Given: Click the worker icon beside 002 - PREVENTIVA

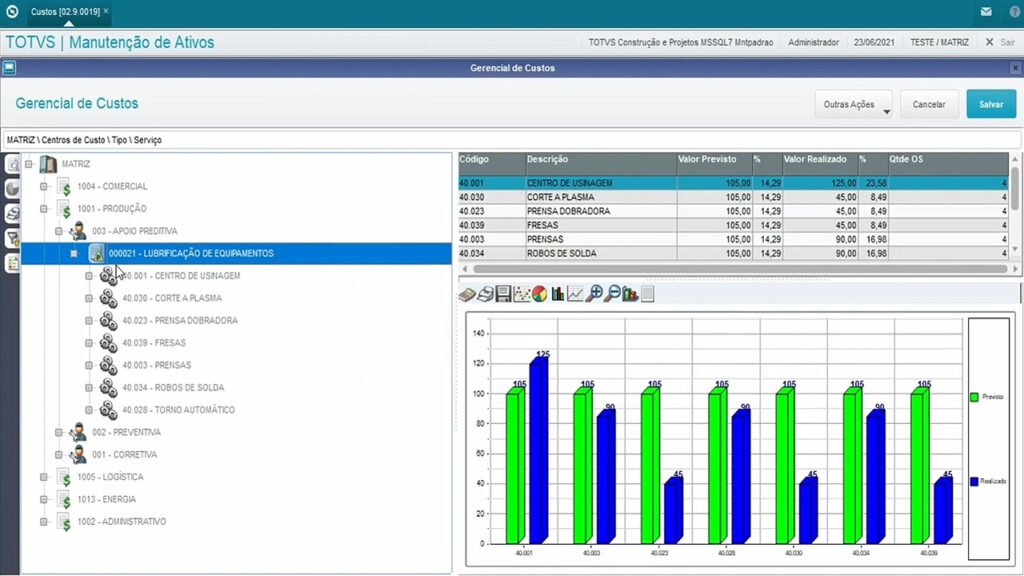Looking at the screenshot, I should coord(78,432).
